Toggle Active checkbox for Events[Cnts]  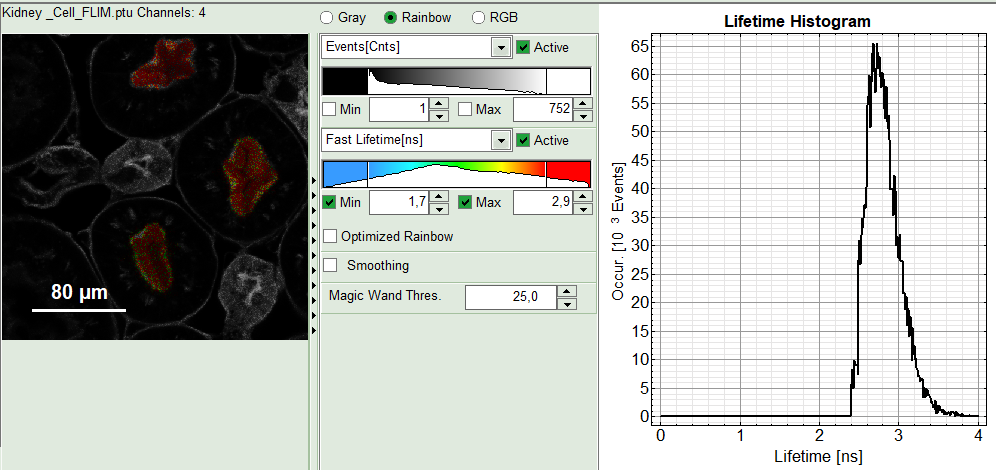(523, 47)
